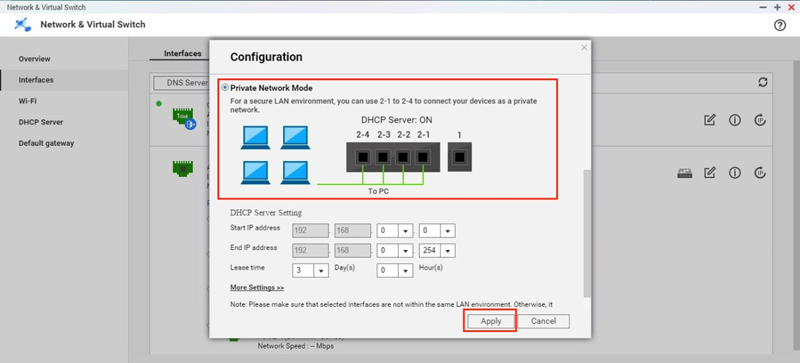Viewport: 800px width, 363px height.
Task: Refresh the interfaces list
Action: pyautogui.click(x=763, y=82)
